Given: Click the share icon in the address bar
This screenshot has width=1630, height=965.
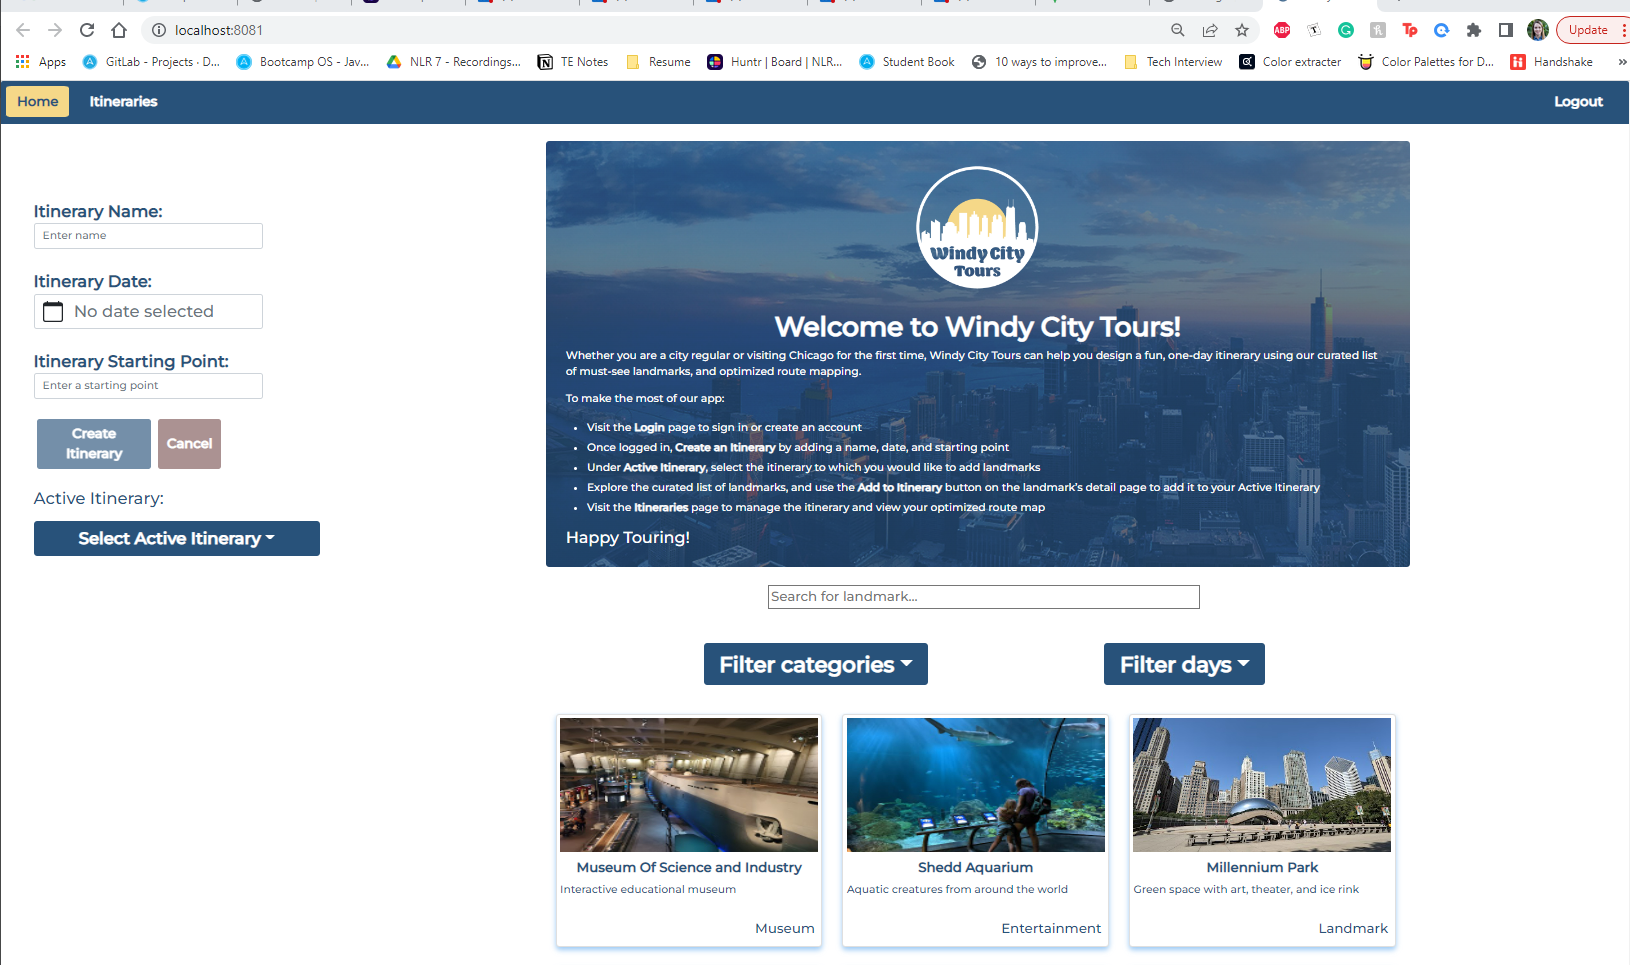Looking at the screenshot, I should [1211, 30].
